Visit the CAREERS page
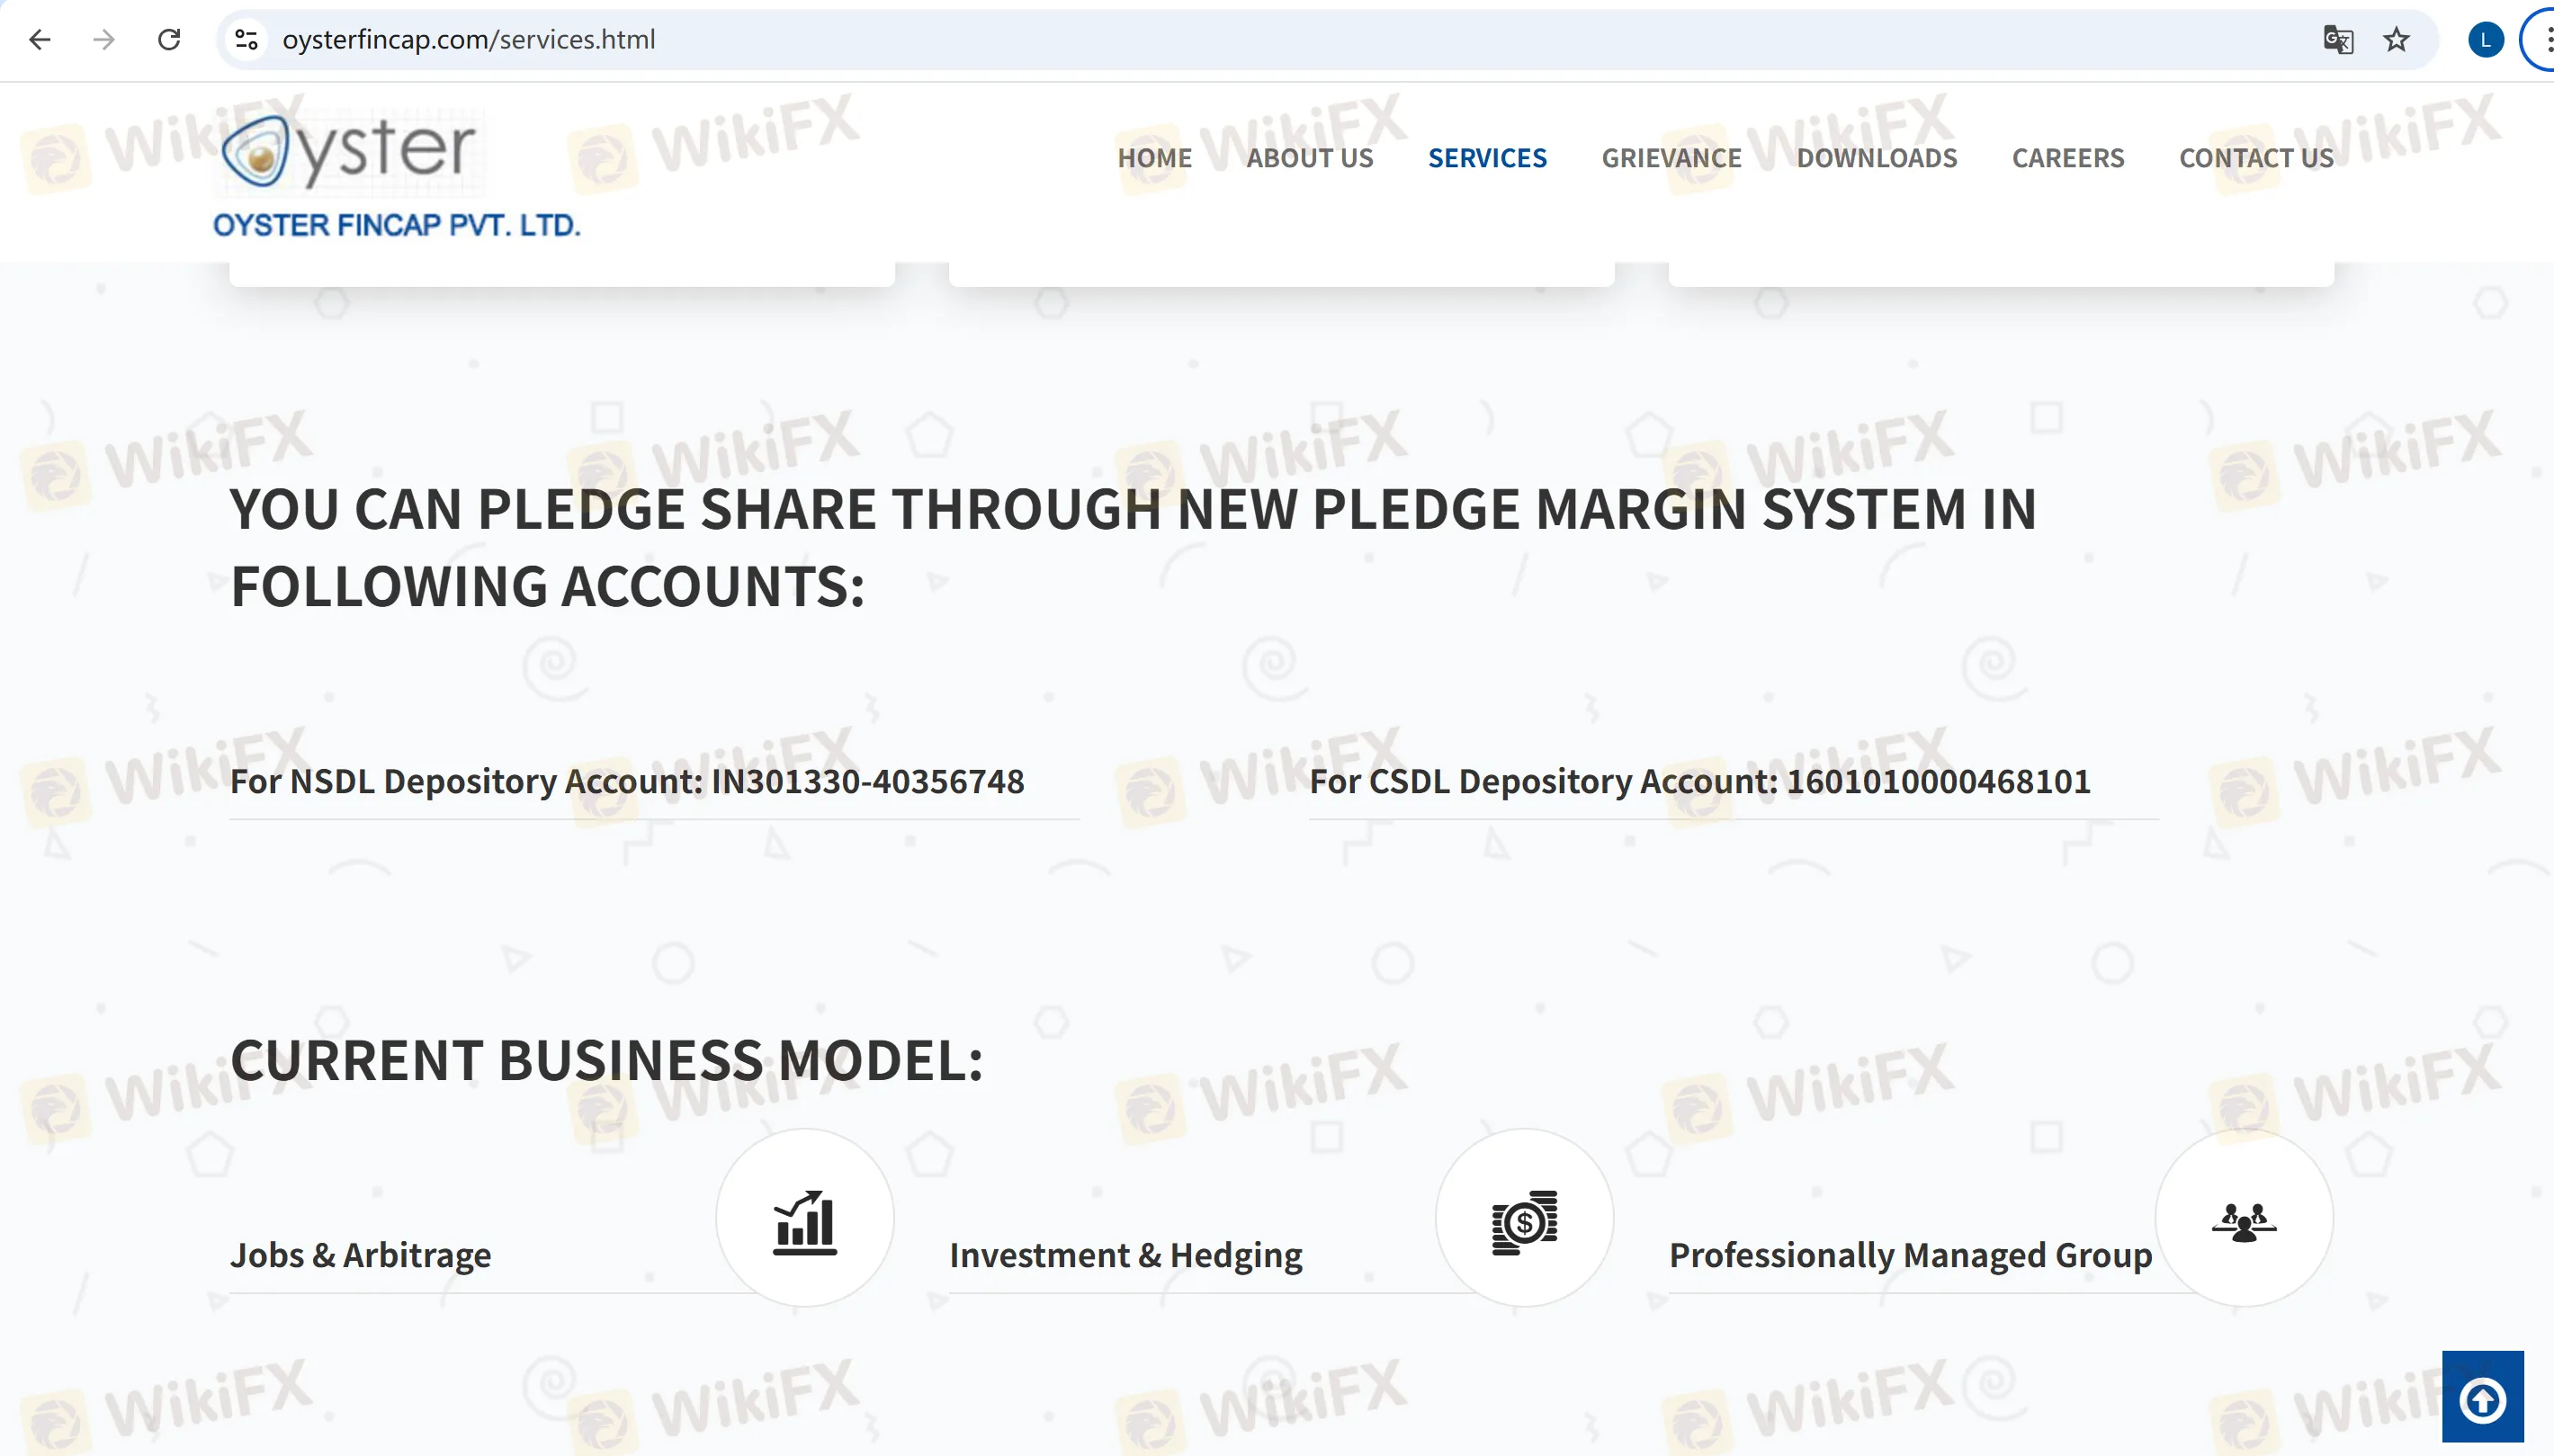This screenshot has height=1456, width=2554. (2068, 158)
